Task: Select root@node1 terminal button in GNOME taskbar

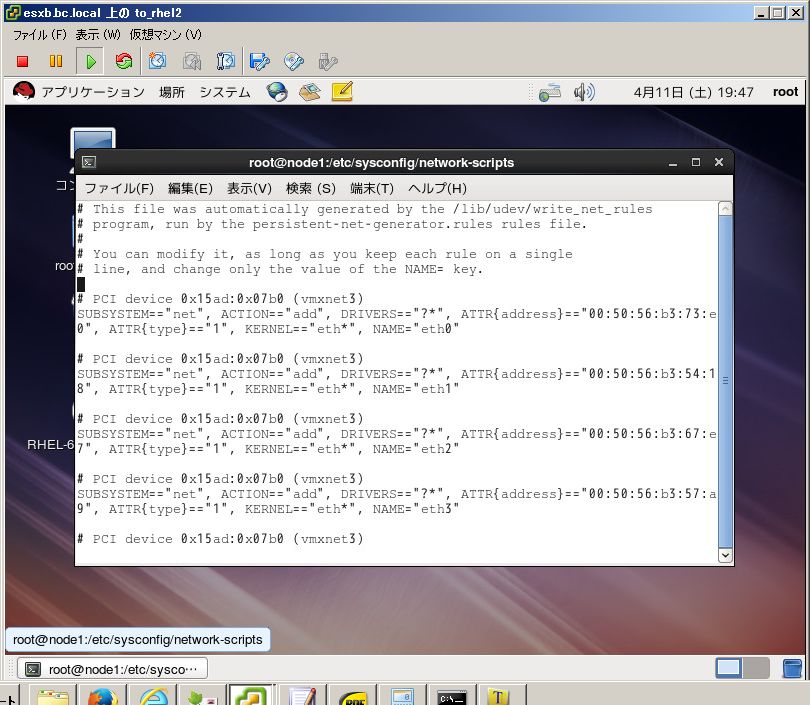Action: 113,669
